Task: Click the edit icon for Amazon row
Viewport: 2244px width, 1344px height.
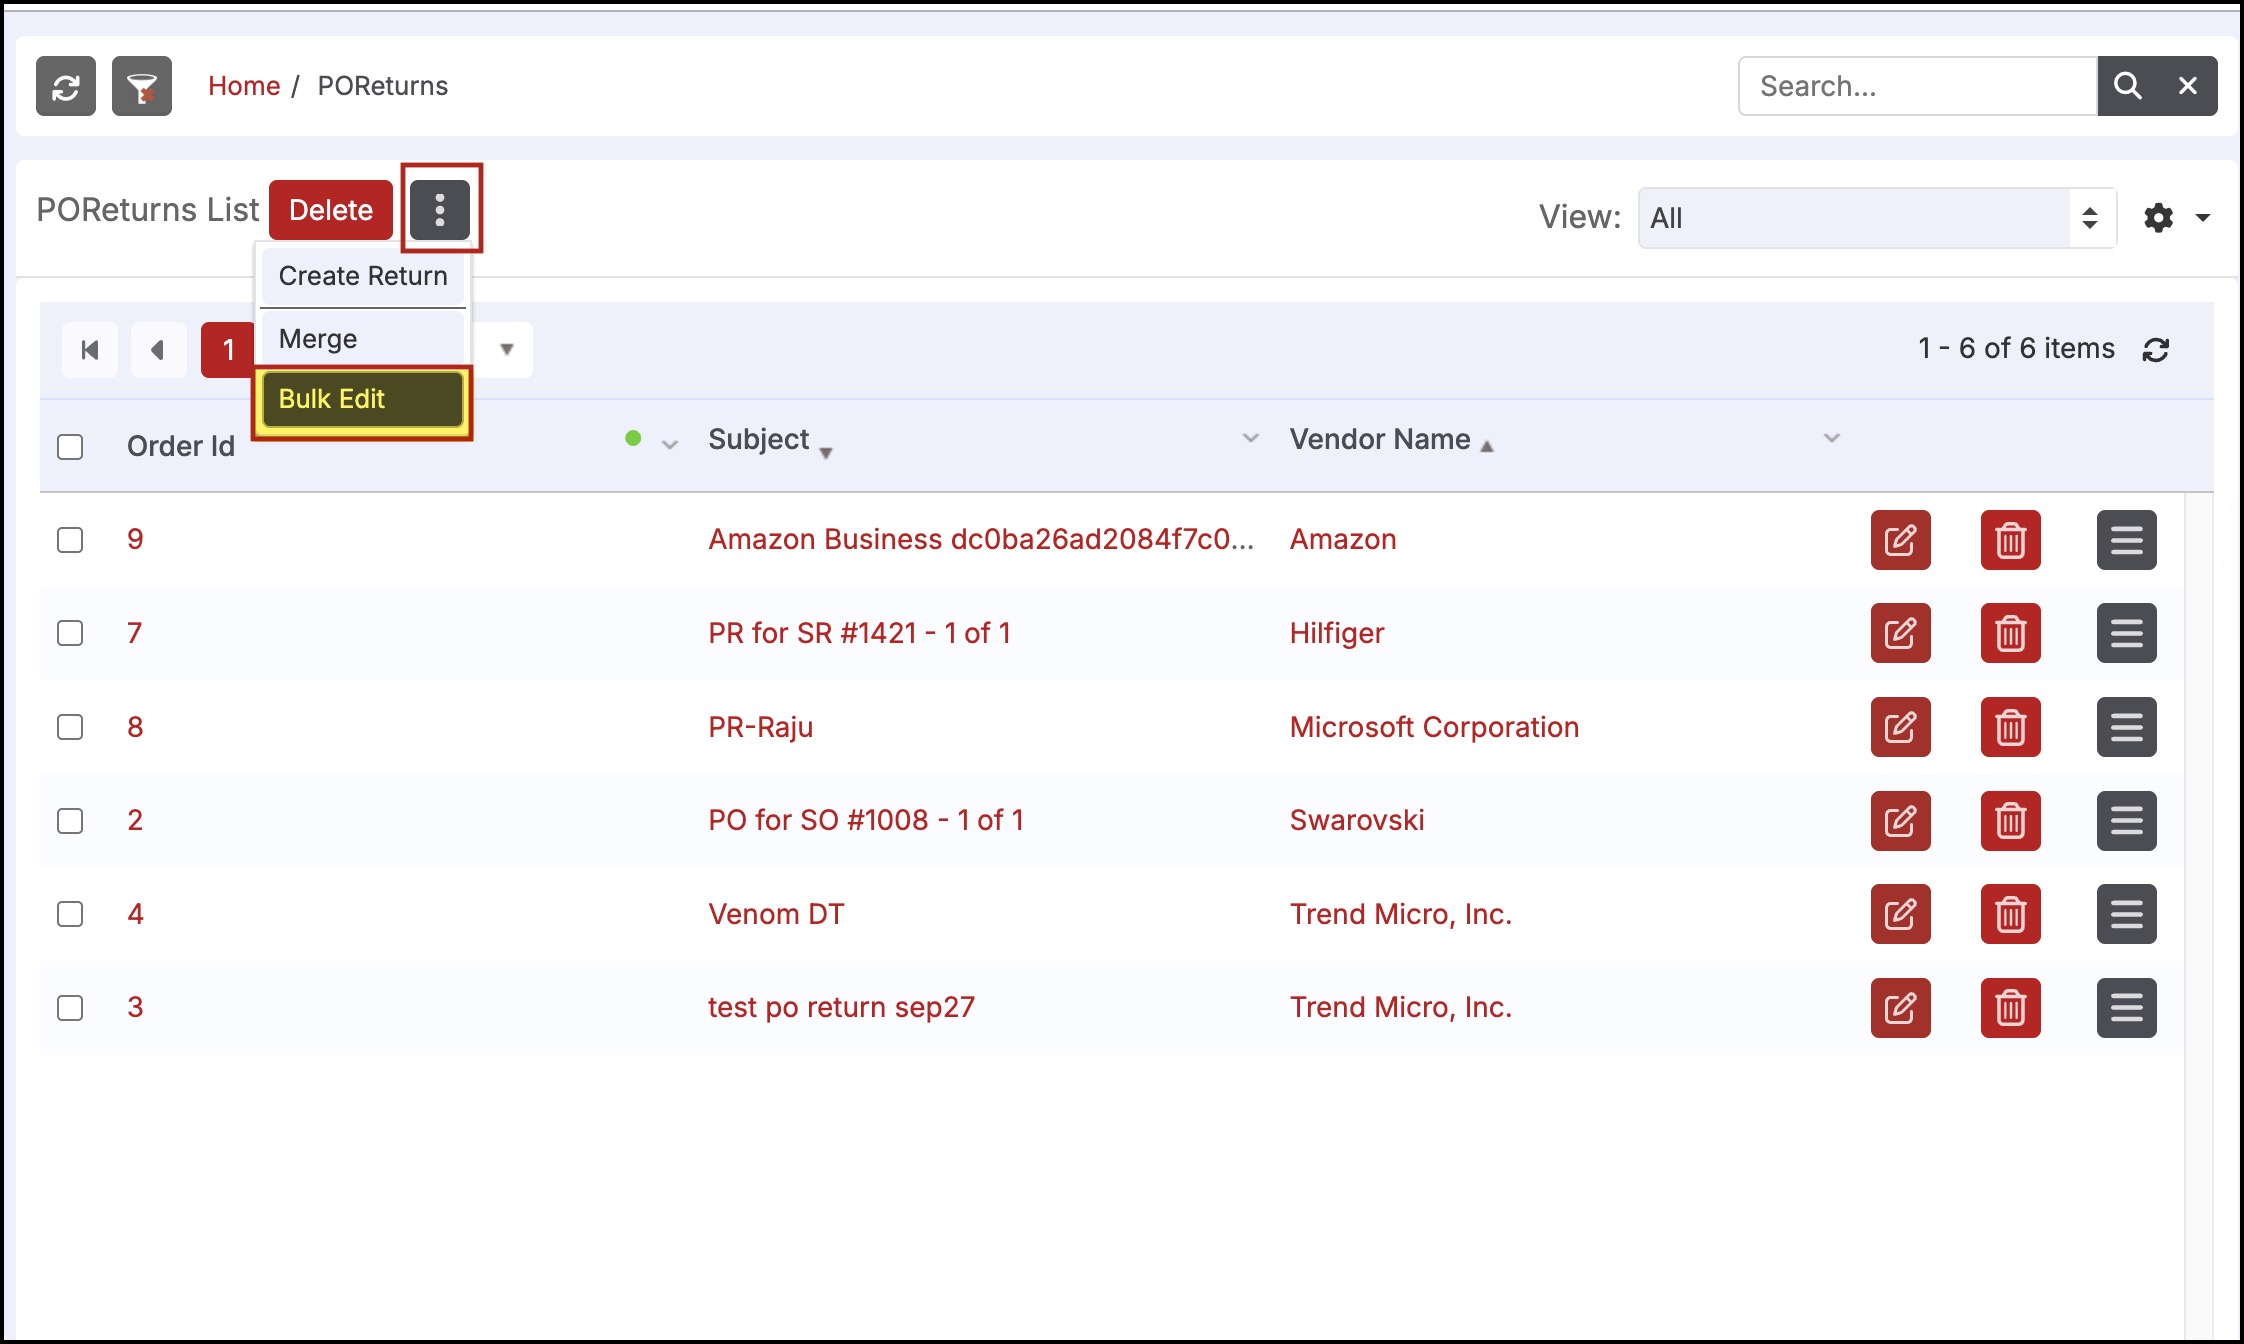Action: click(x=1900, y=540)
